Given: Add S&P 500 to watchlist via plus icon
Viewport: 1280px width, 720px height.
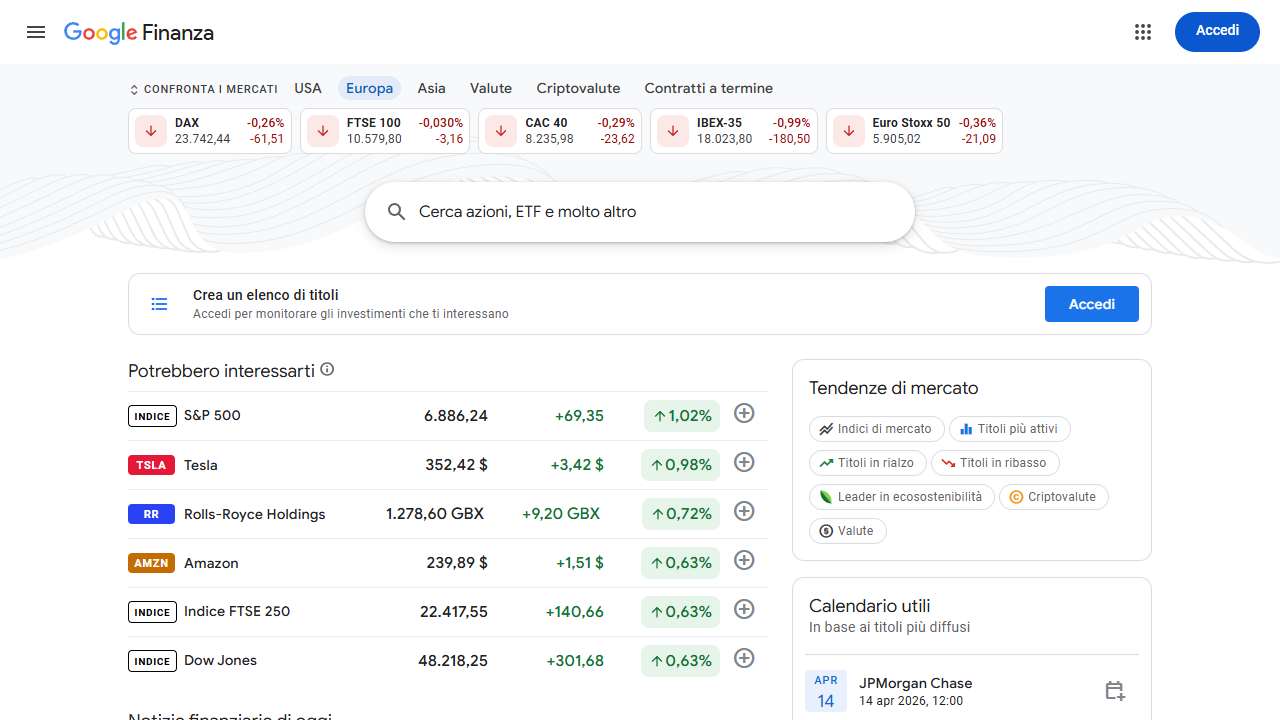Looking at the screenshot, I should pyautogui.click(x=744, y=412).
